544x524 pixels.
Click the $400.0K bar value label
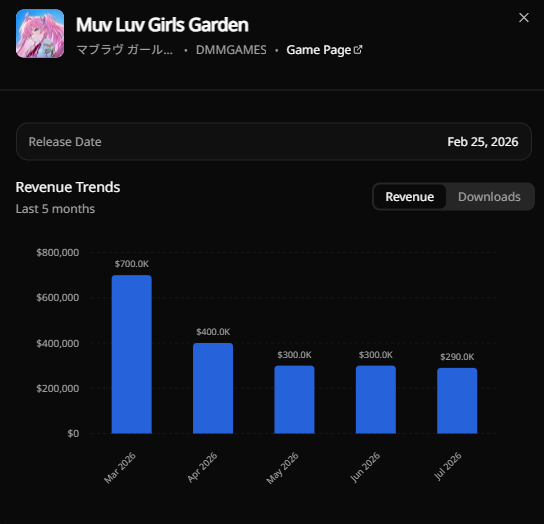click(x=213, y=332)
